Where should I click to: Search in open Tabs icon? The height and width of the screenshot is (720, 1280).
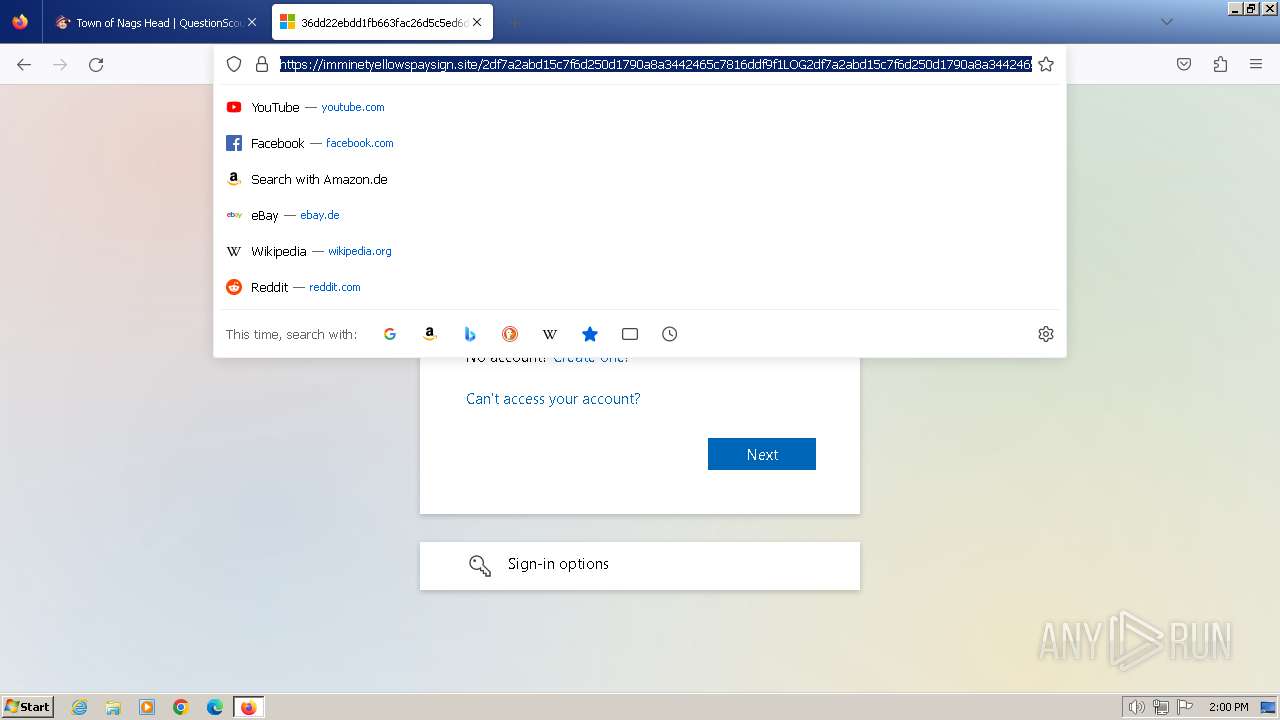coord(630,334)
